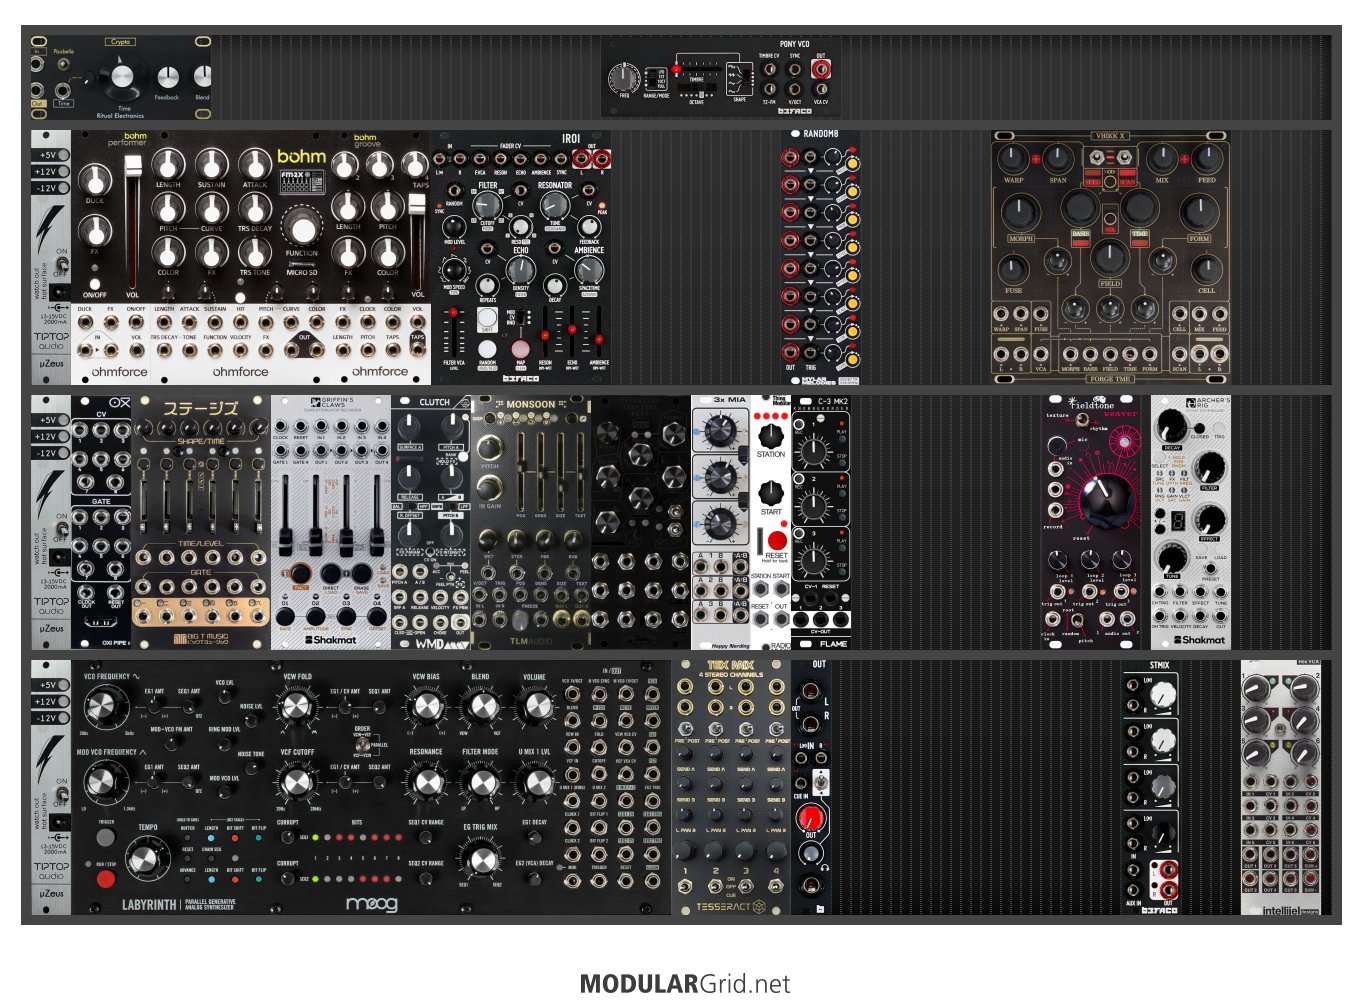The image size is (1372, 1005).
Task: Click the VHIKK X CELL knob
Action: [x=1207, y=269]
